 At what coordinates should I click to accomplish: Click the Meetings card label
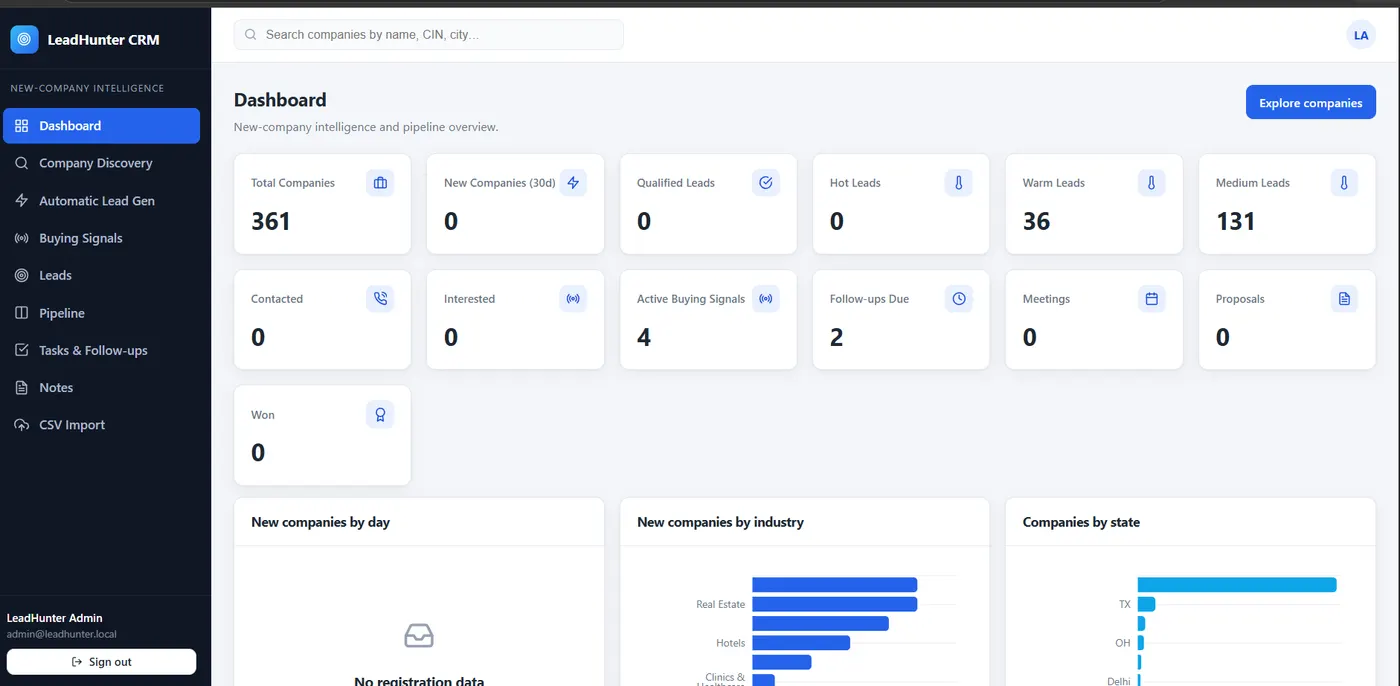click(x=1046, y=299)
